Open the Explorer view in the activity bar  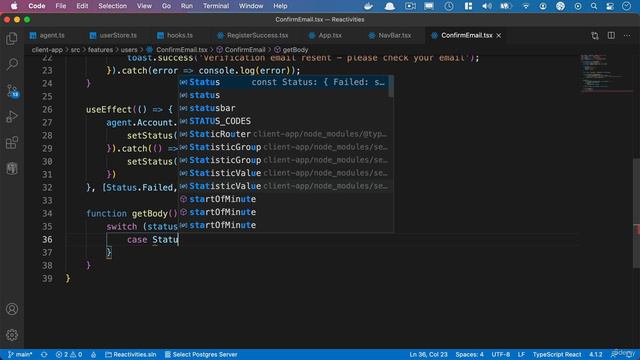point(12,38)
